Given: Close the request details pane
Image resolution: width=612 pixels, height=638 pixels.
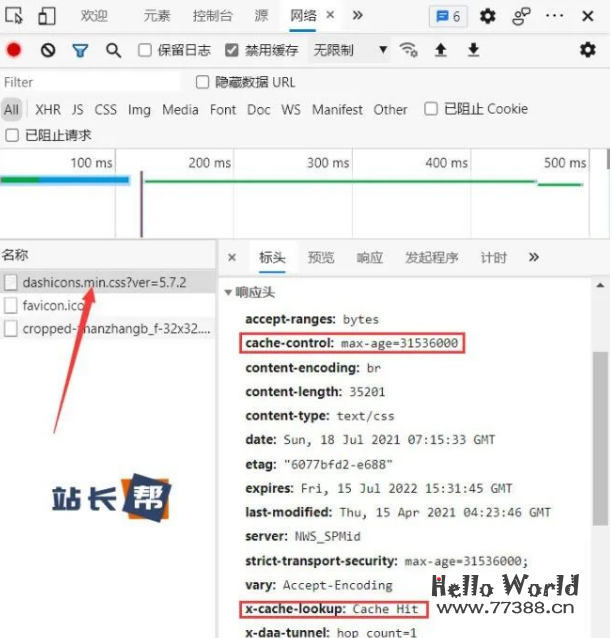Looking at the screenshot, I should [232, 257].
